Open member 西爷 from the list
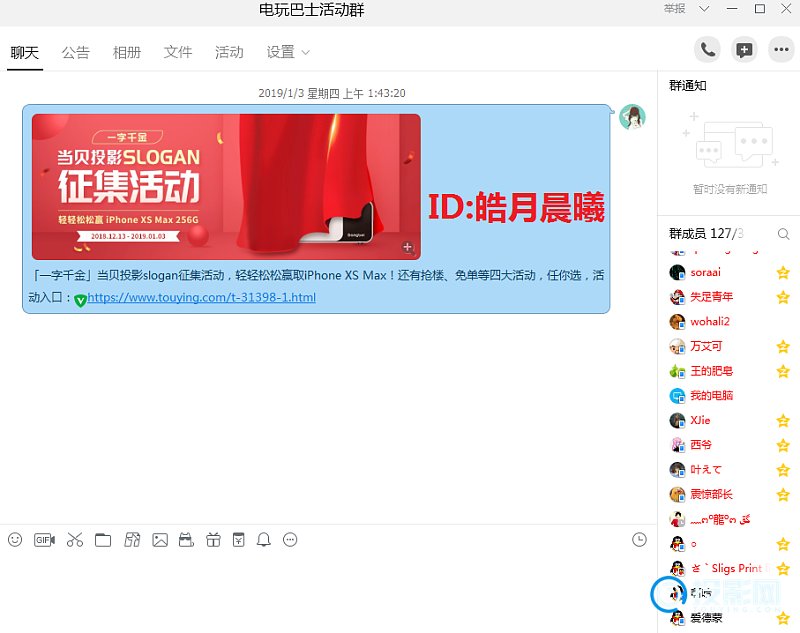 729,445
